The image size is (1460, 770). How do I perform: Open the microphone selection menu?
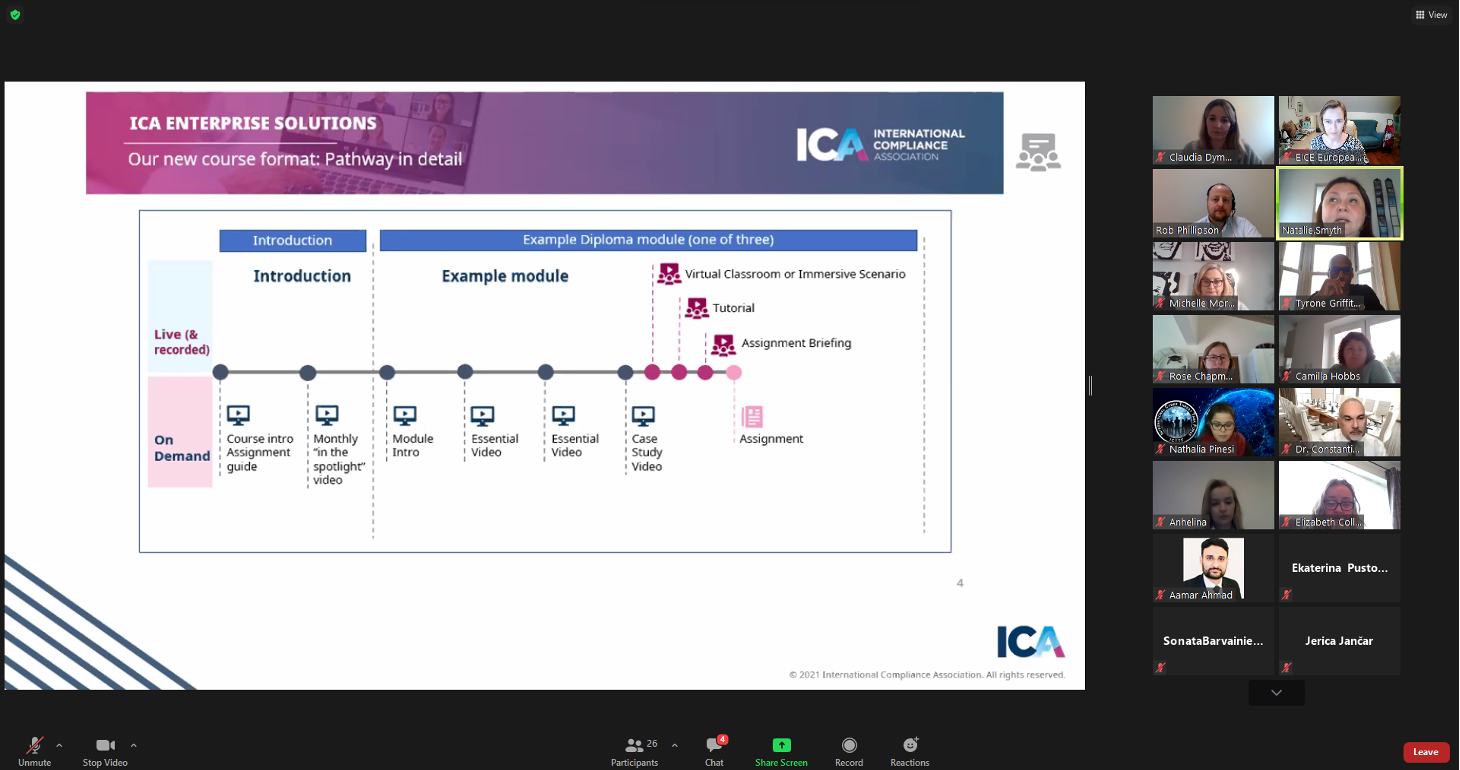(57, 744)
